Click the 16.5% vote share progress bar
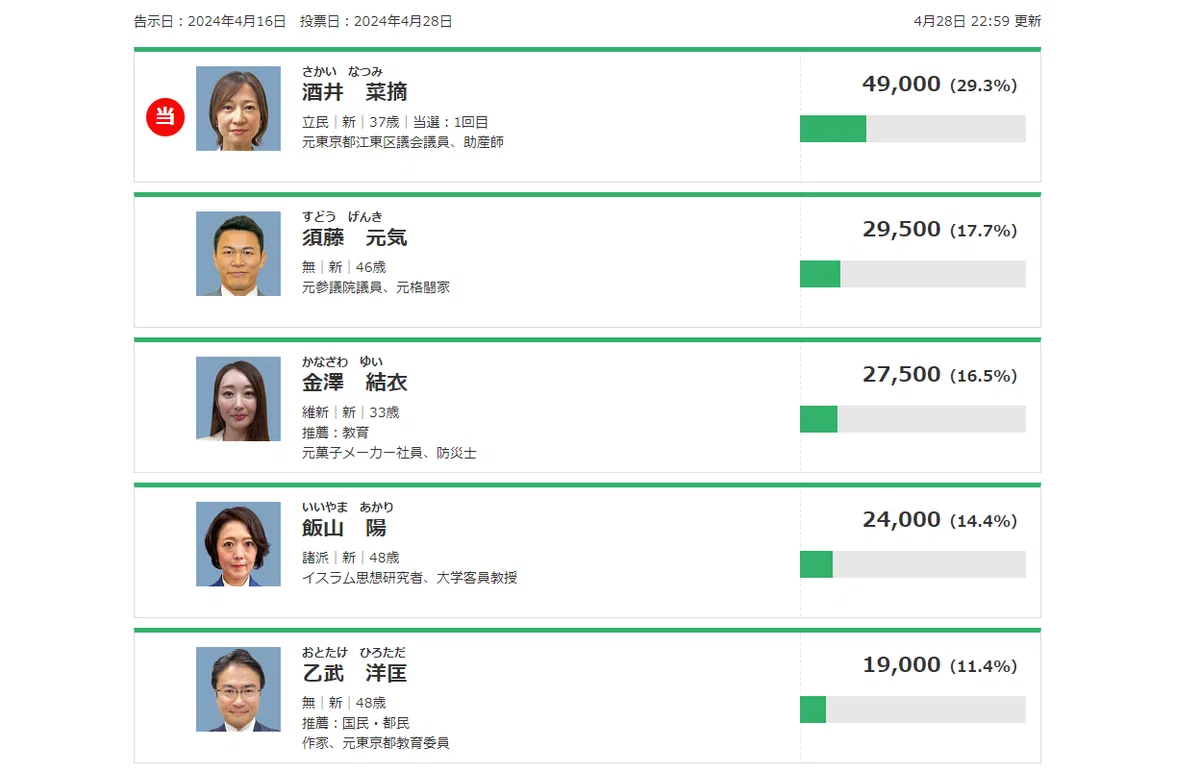Screen dimensions: 1200x770 click(x=913, y=419)
